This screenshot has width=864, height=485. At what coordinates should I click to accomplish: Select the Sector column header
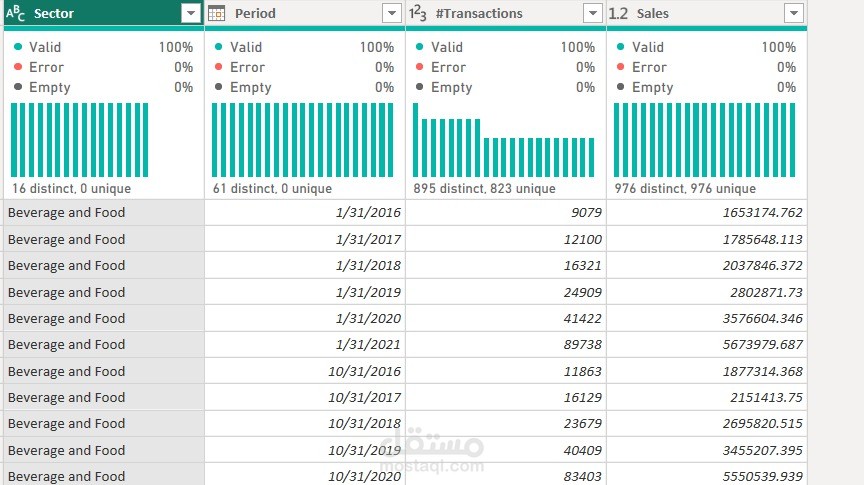tap(100, 14)
